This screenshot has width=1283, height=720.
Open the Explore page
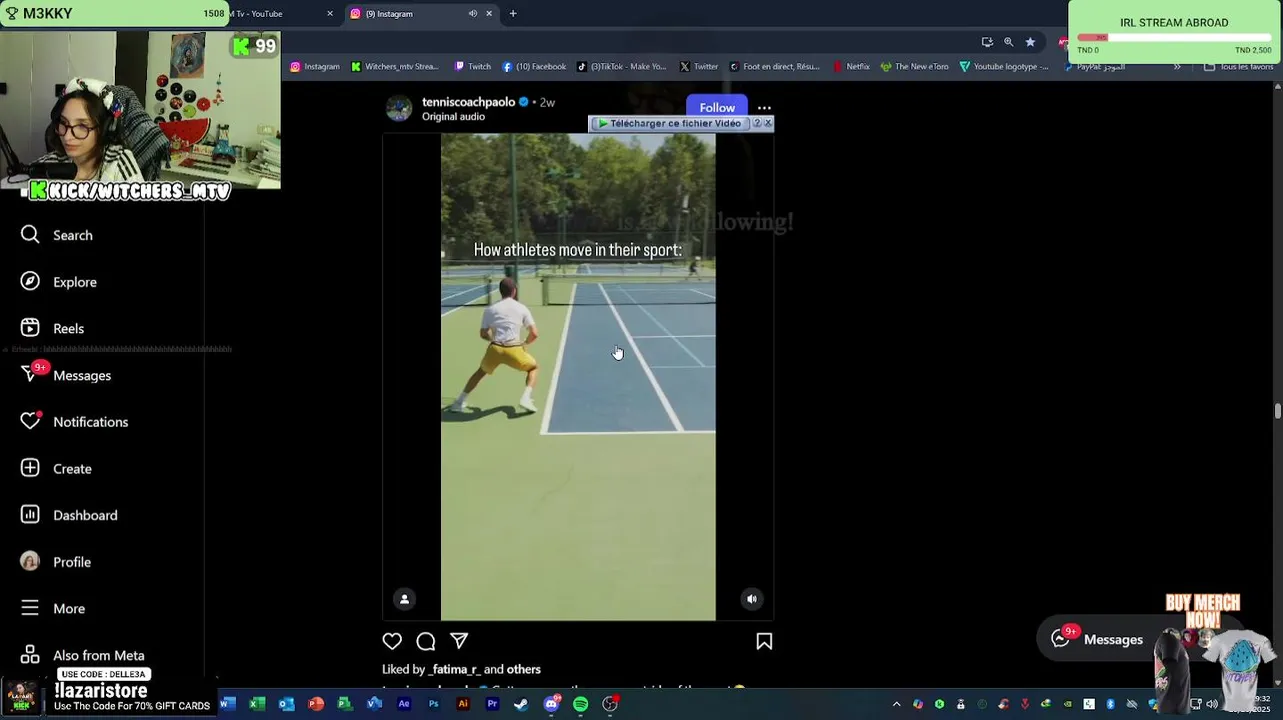pos(58,282)
